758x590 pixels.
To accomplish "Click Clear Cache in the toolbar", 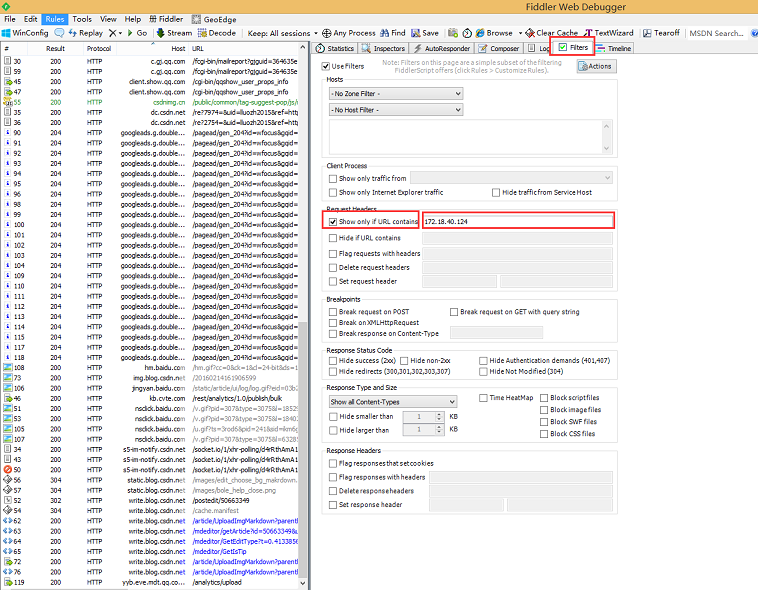I will click(x=552, y=33).
